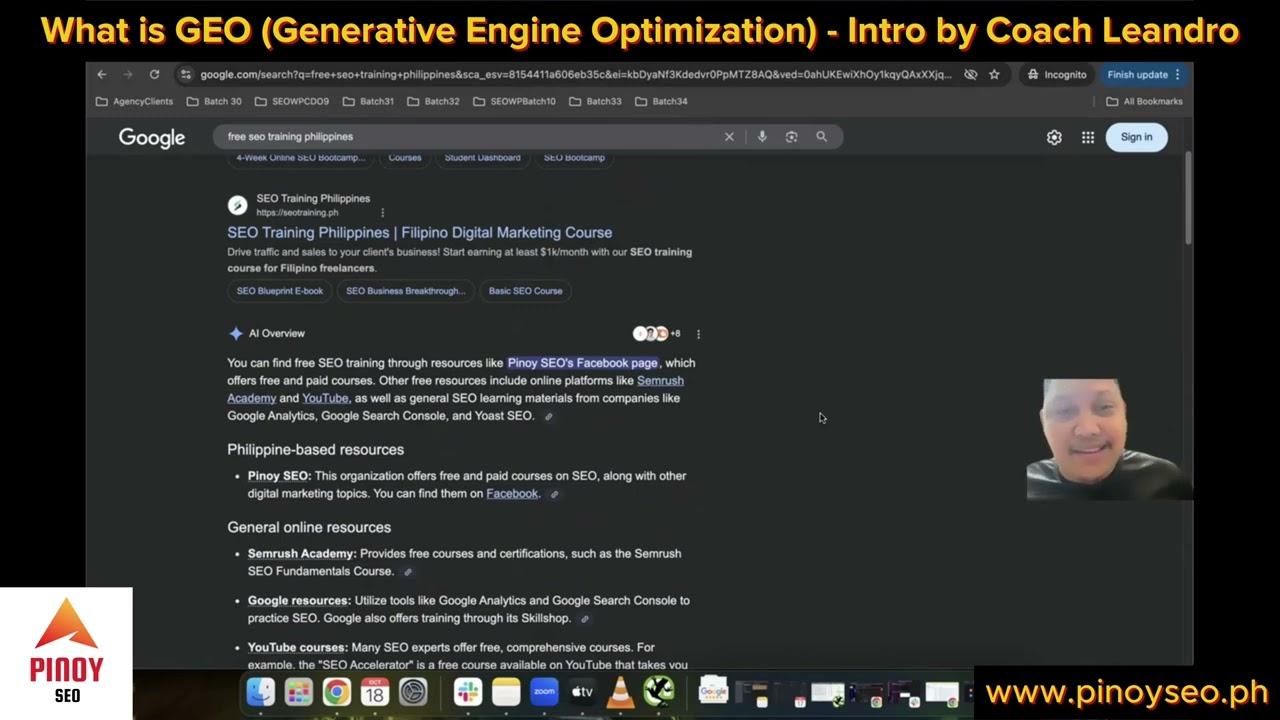Open the SEOWPBatch10 bookmark folder
1280x720 pixels.
(x=514, y=101)
